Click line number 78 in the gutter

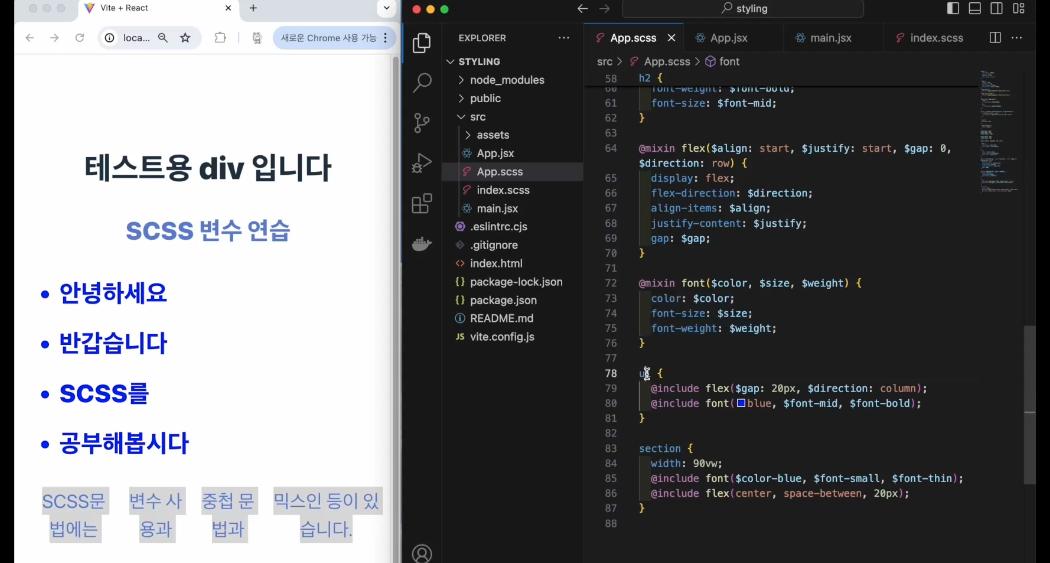click(611, 374)
